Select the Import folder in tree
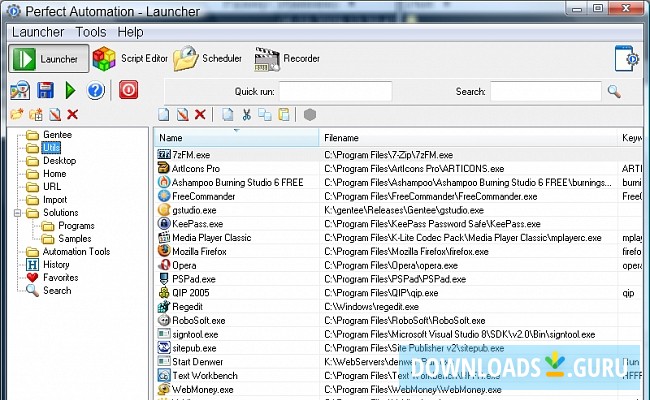 click(55, 200)
